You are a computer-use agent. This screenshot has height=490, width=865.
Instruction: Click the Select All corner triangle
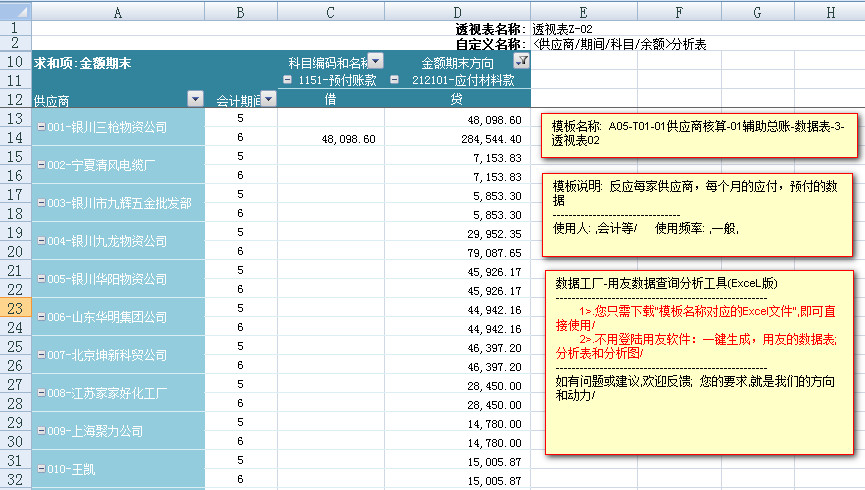(15, 11)
